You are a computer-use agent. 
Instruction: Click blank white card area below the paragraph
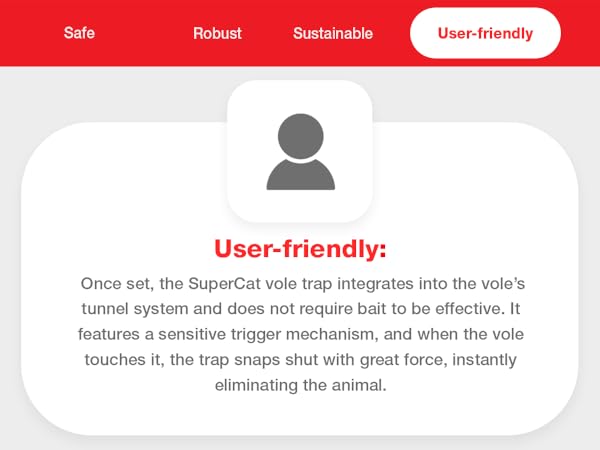click(300, 415)
